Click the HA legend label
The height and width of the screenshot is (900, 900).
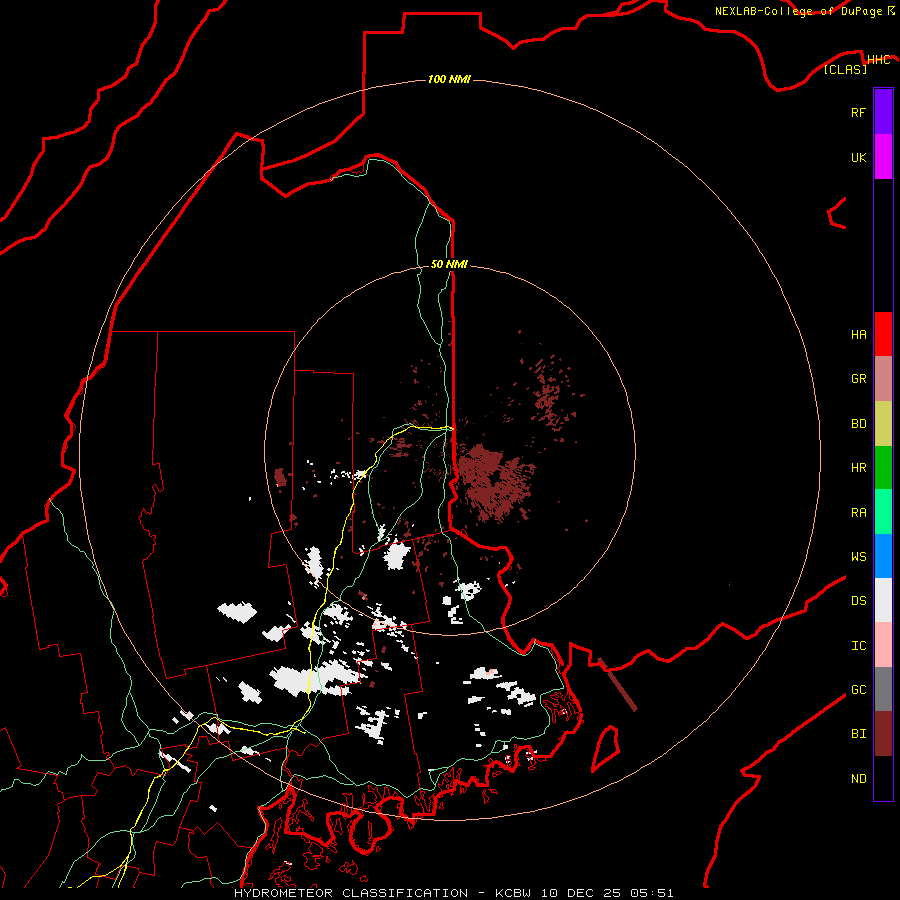coord(858,335)
